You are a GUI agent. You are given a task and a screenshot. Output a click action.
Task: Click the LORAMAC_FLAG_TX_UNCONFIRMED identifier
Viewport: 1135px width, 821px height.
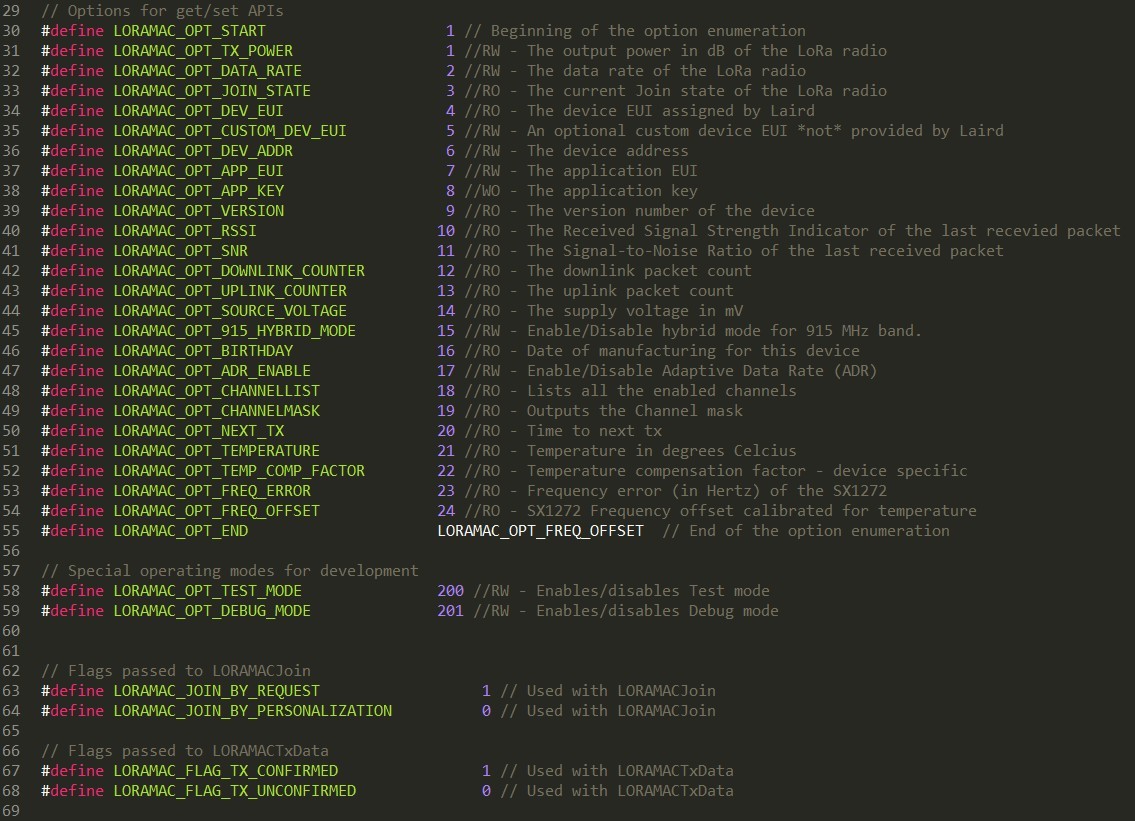click(x=234, y=791)
